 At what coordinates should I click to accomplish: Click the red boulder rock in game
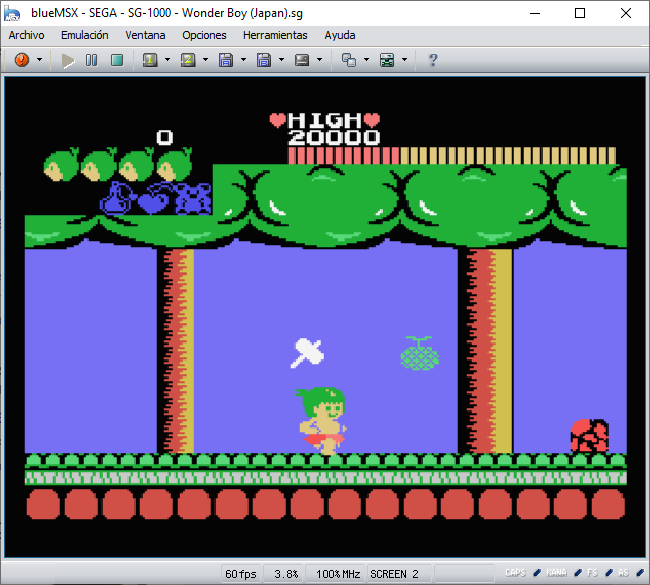pos(590,436)
